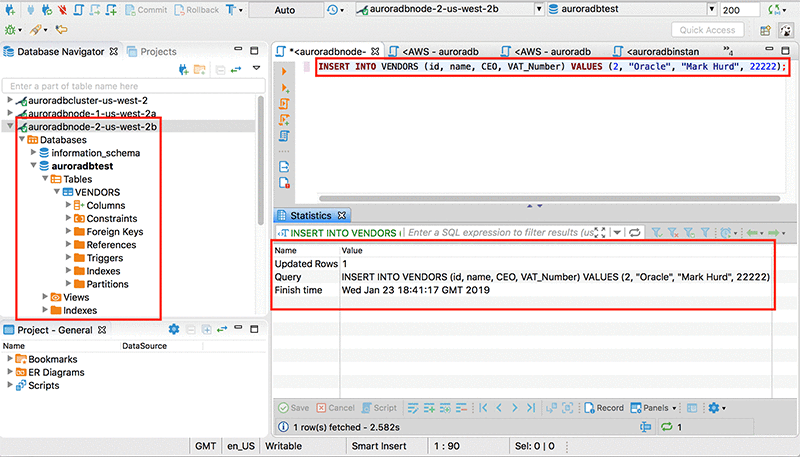Click the New Connection plug icon in top toolbar

(10, 9)
